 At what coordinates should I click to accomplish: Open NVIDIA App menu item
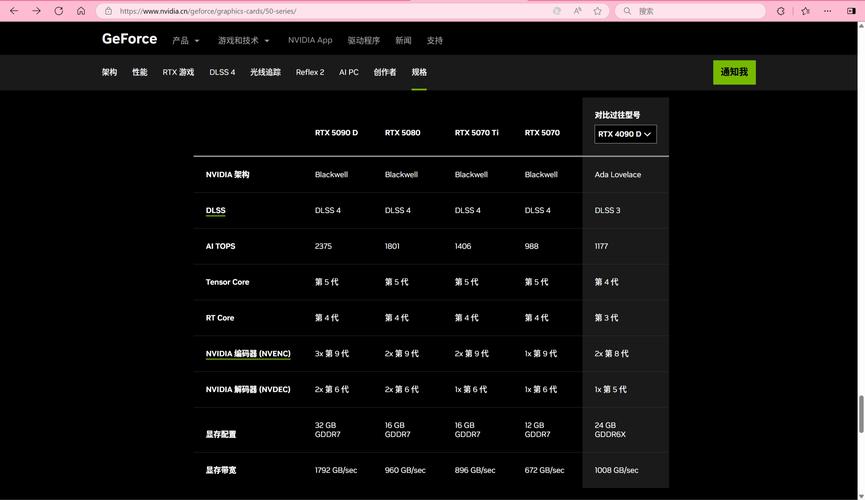(x=310, y=40)
